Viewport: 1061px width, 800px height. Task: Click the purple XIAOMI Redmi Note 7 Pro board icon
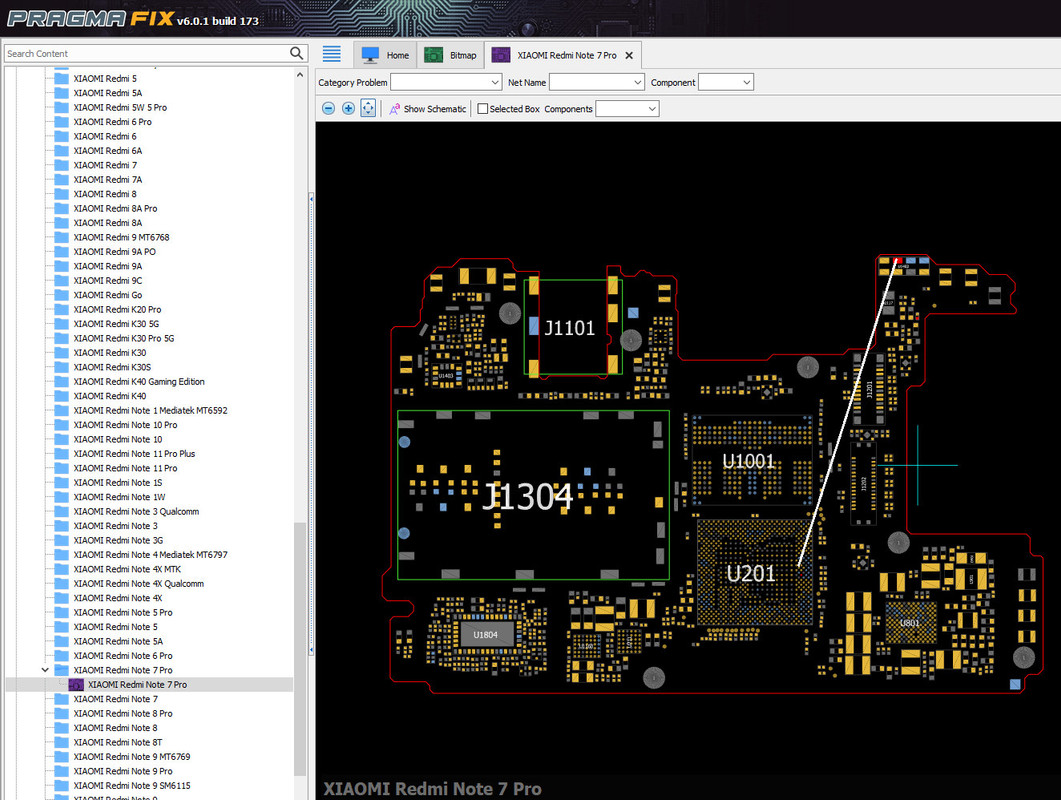click(76, 685)
